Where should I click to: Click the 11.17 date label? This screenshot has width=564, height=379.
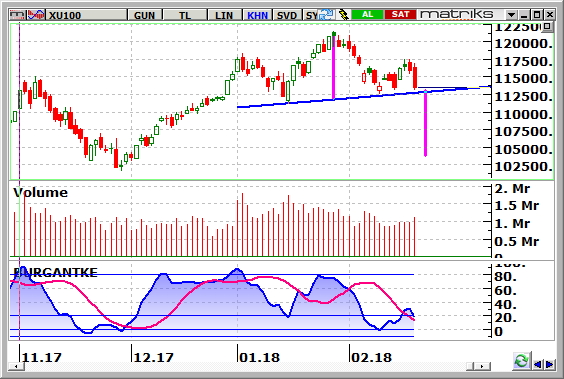pos(42,357)
